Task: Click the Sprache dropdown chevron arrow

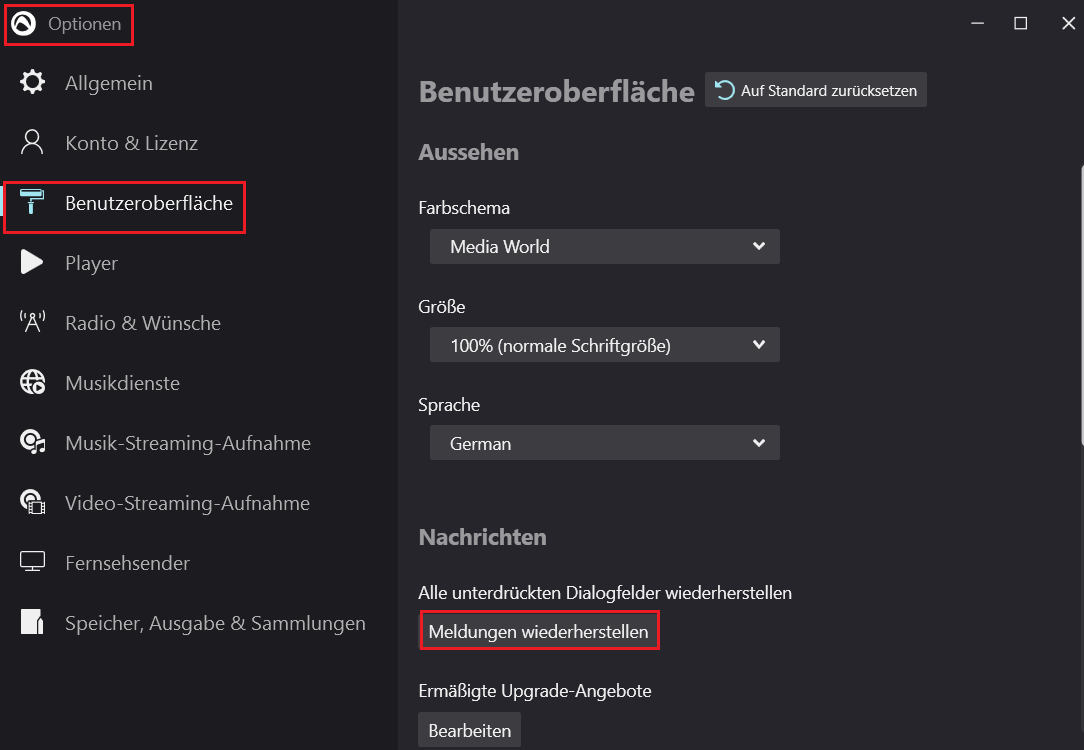Action: point(758,442)
